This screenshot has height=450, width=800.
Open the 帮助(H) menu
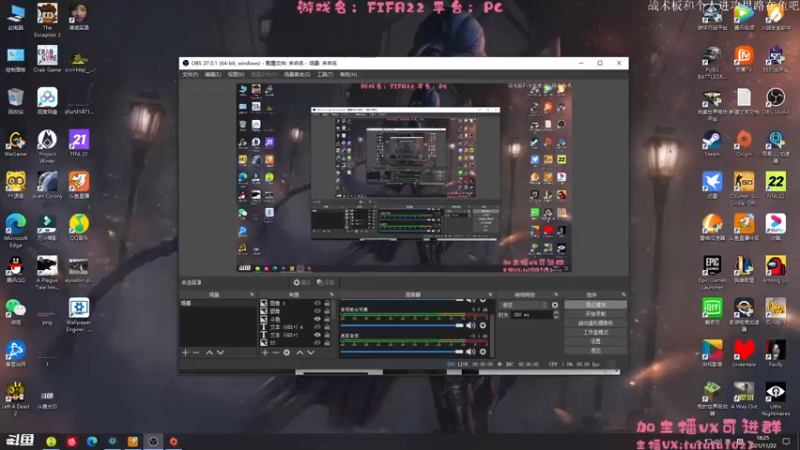348,74
